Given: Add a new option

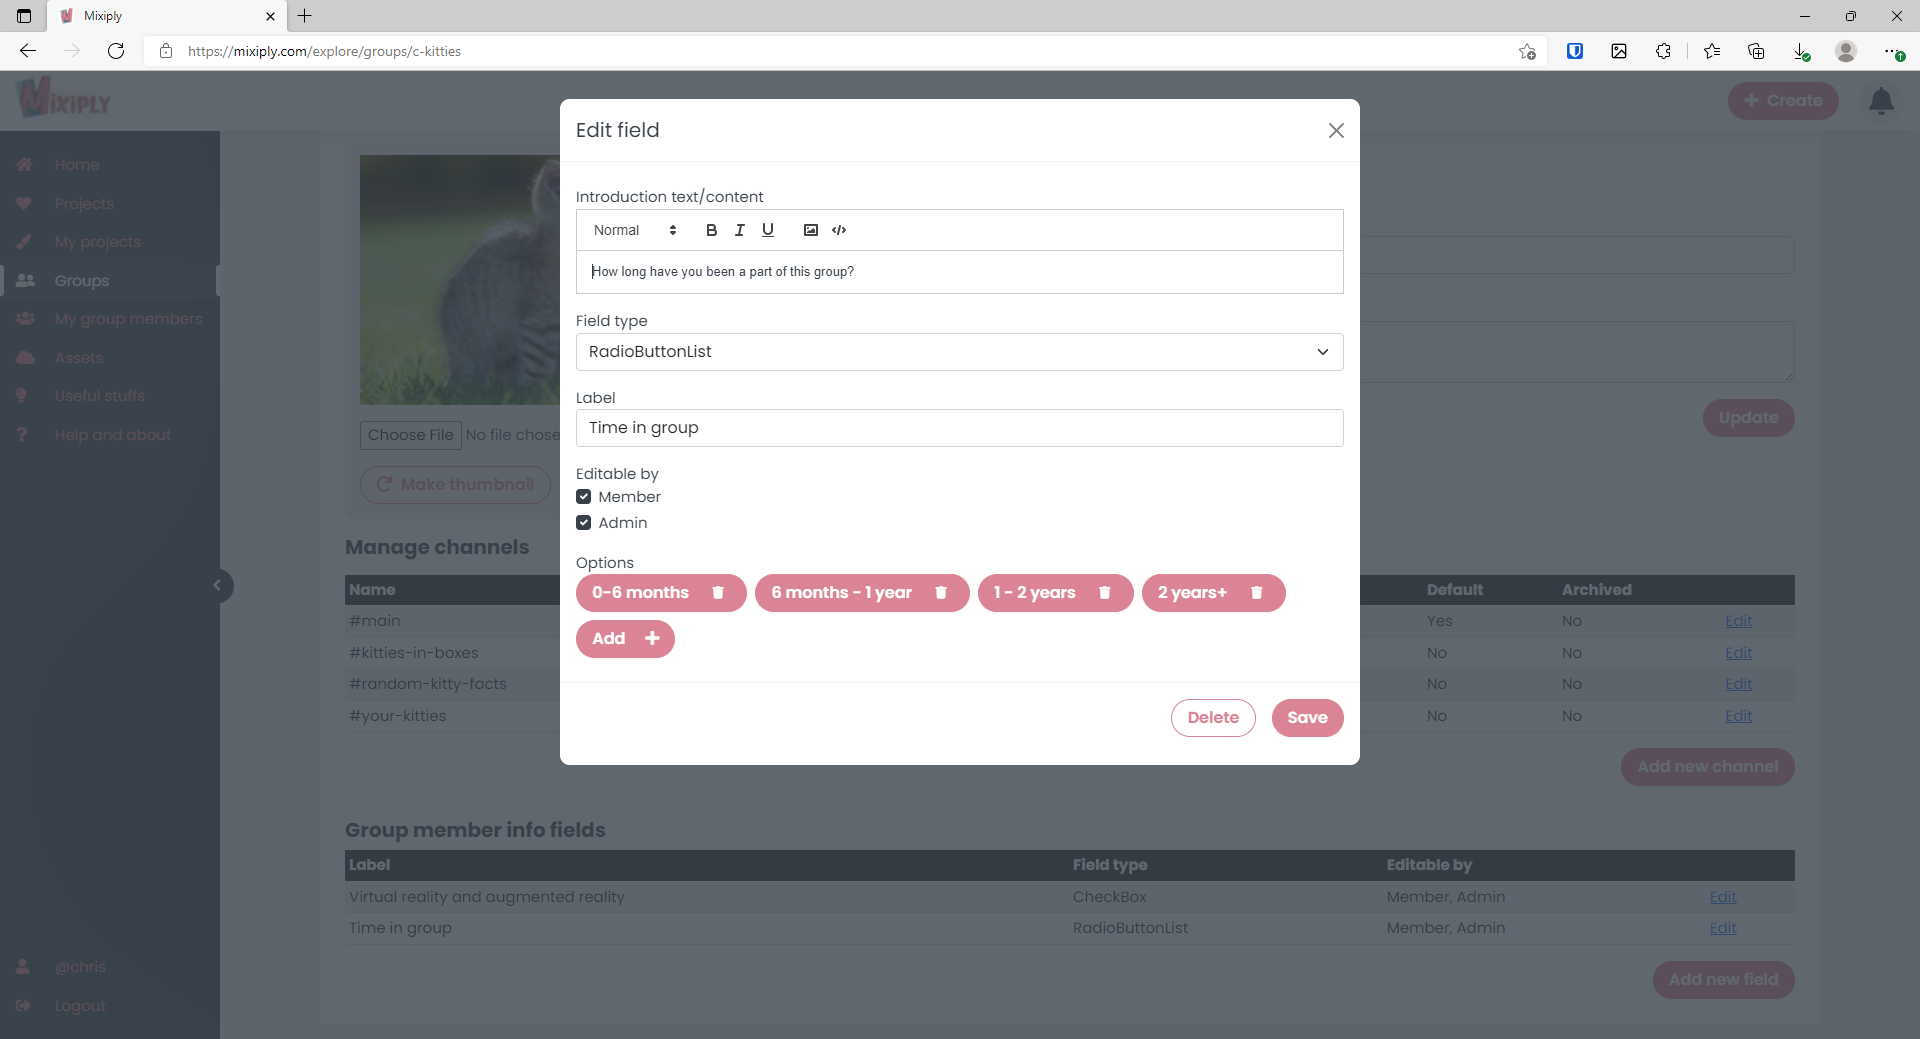Looking at the screenshot, I should pos(625,639).
